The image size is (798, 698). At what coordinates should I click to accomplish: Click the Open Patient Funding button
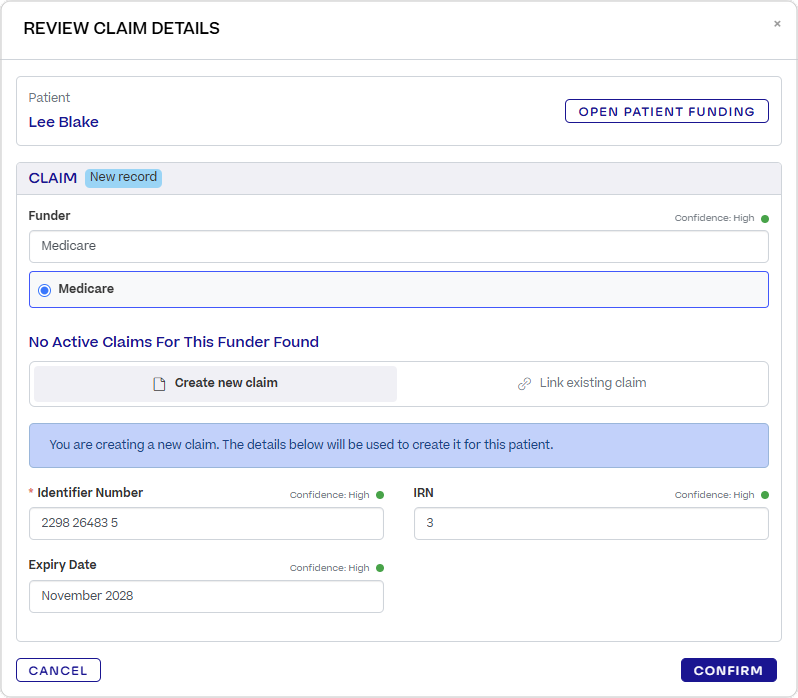[x=666, y=111]
